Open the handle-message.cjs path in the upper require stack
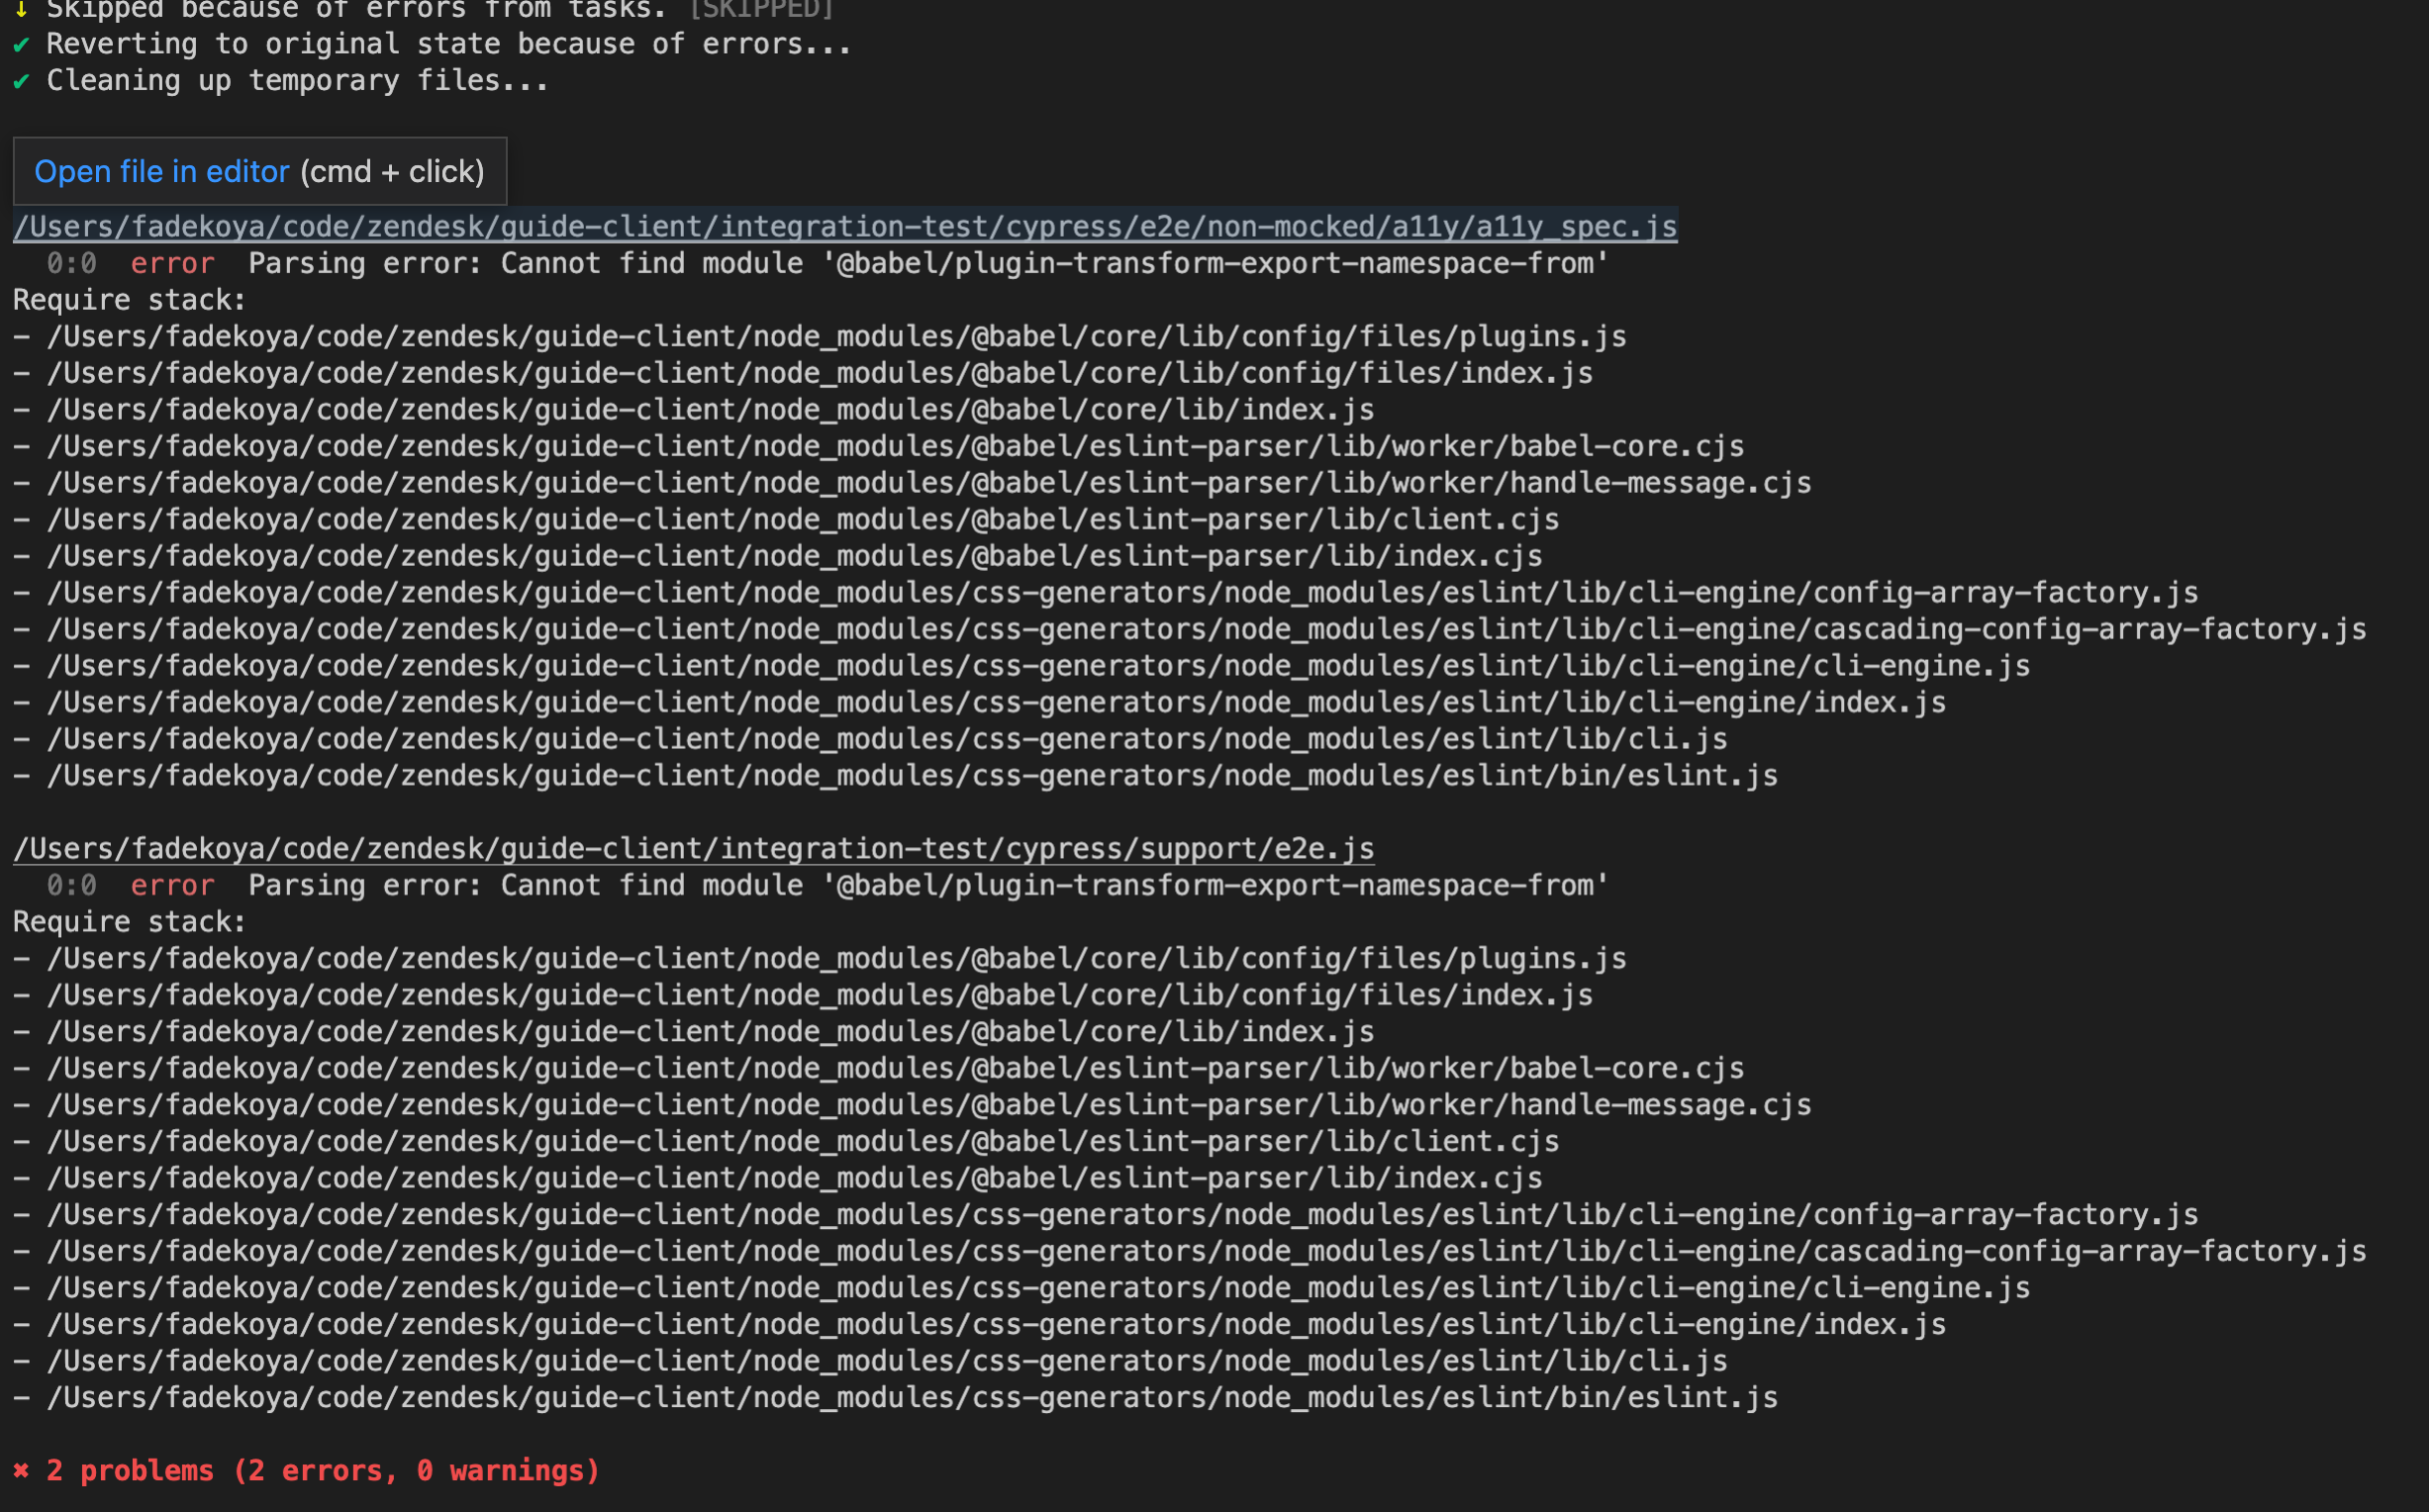Image resolution: width=2429 pixels, height=1512 pixels. pyautogui.click(x=929, y=484)
